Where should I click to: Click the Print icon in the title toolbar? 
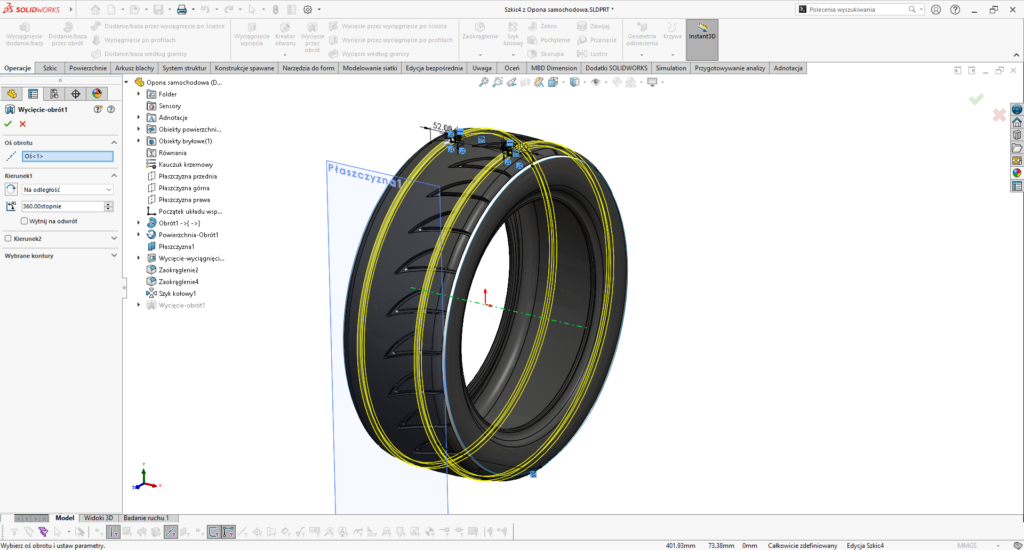coord(182,10)
